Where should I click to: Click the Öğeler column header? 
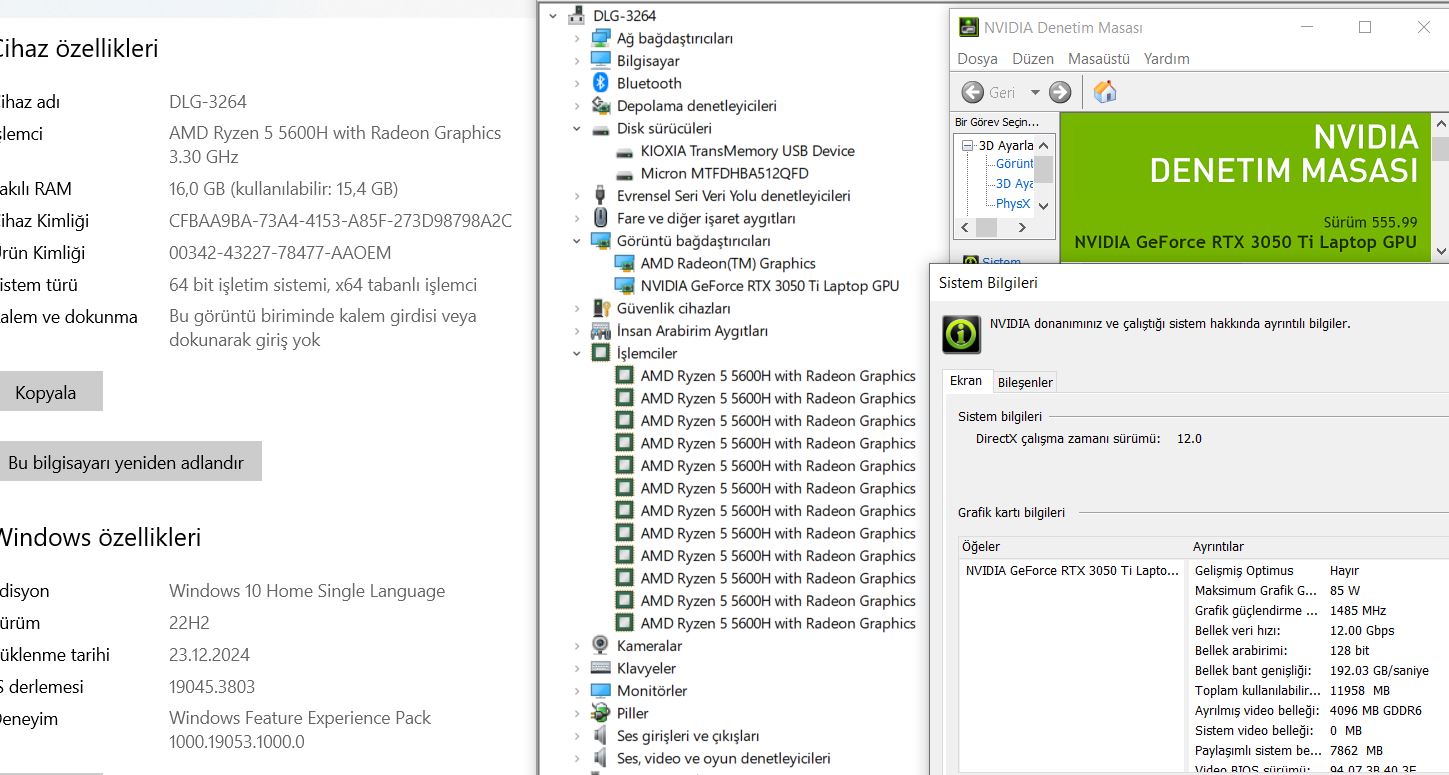(1072, 547)
